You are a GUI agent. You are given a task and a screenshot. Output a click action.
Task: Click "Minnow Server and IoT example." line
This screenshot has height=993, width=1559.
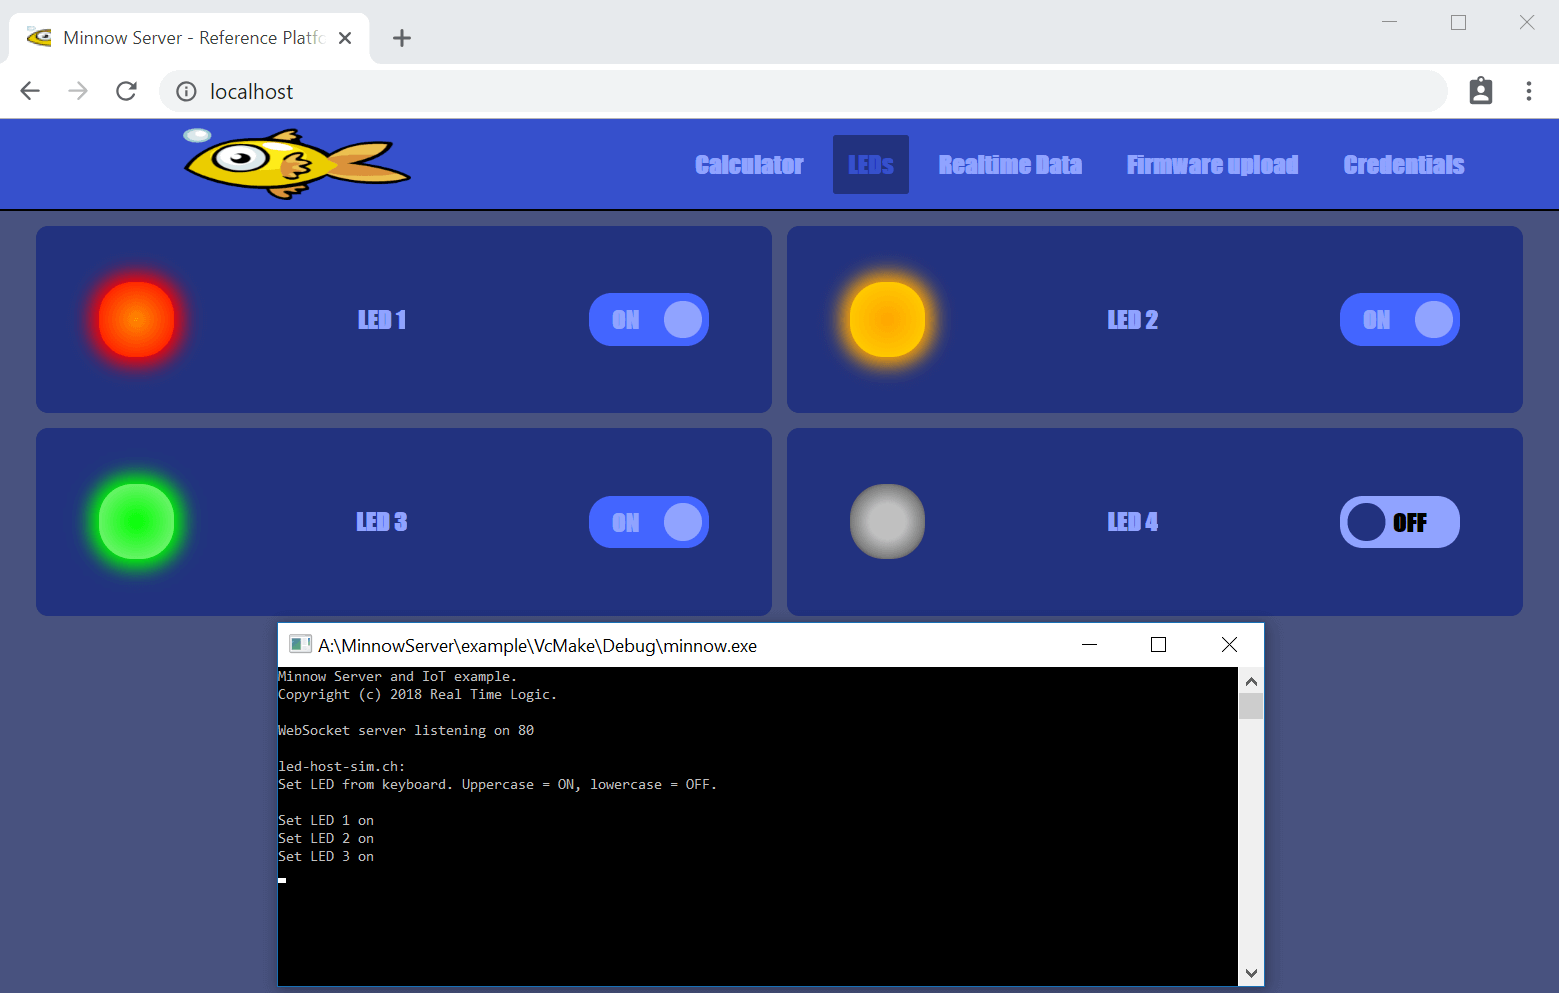[x=398, y=677]
